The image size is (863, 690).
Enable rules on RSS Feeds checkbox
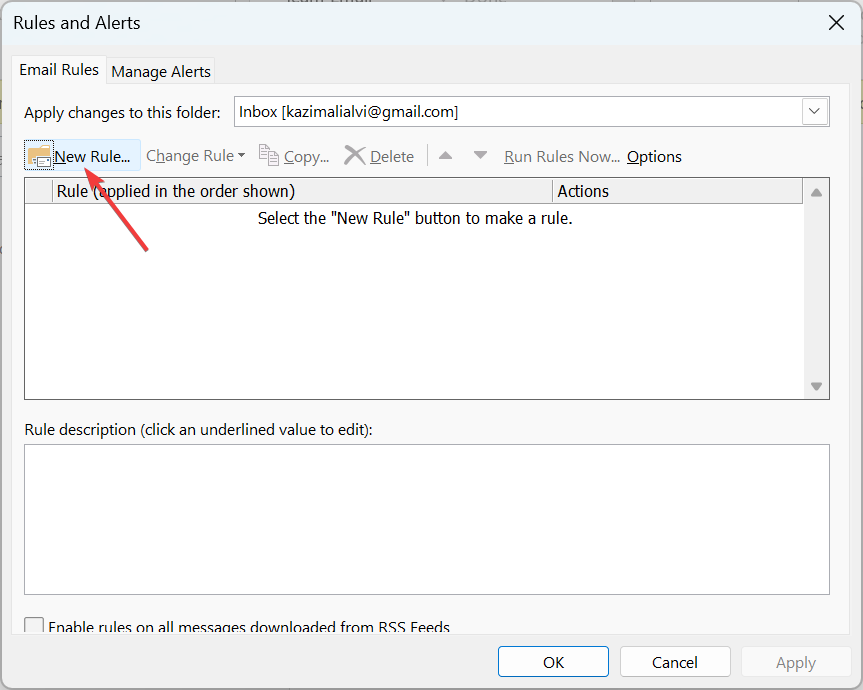[35, 627]
